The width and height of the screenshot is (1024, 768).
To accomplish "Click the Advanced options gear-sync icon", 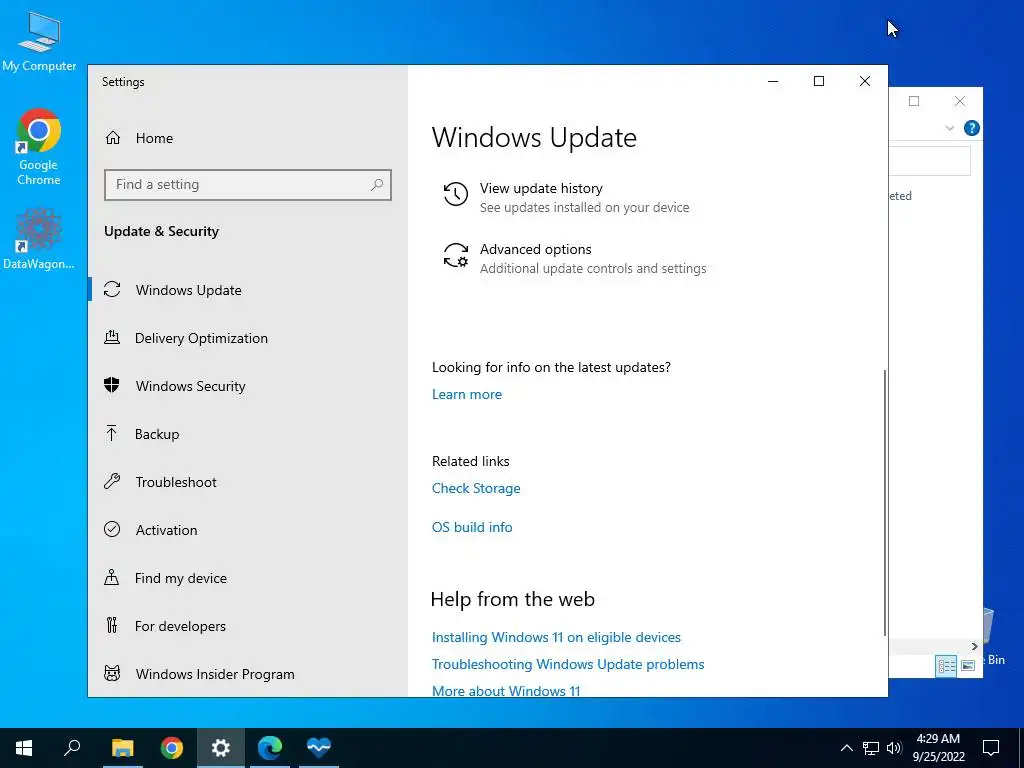I will click(456, 255).
